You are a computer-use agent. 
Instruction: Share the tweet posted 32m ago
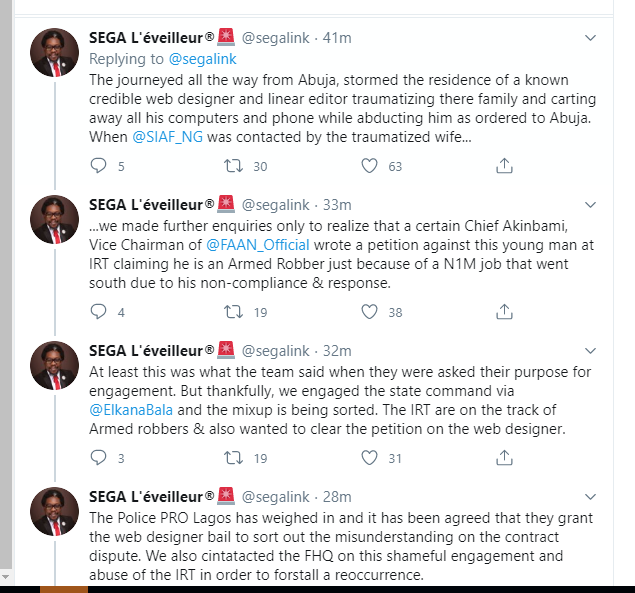pyautogui.click(x=504, y=458)
